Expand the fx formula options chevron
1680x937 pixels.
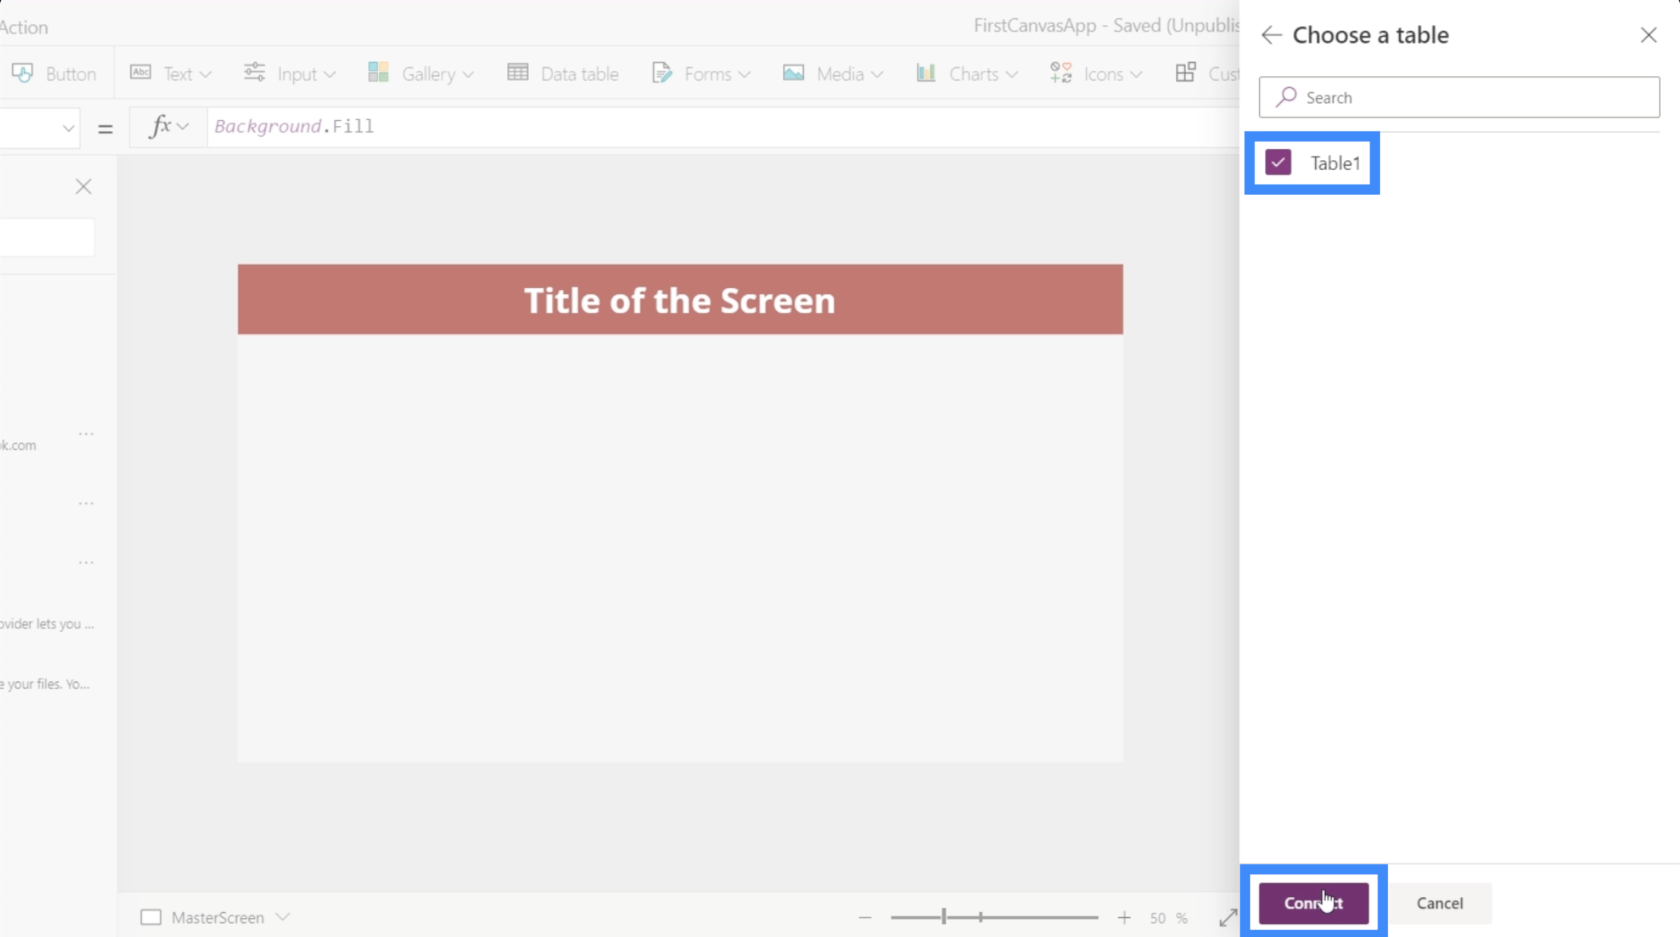point(183,127)
